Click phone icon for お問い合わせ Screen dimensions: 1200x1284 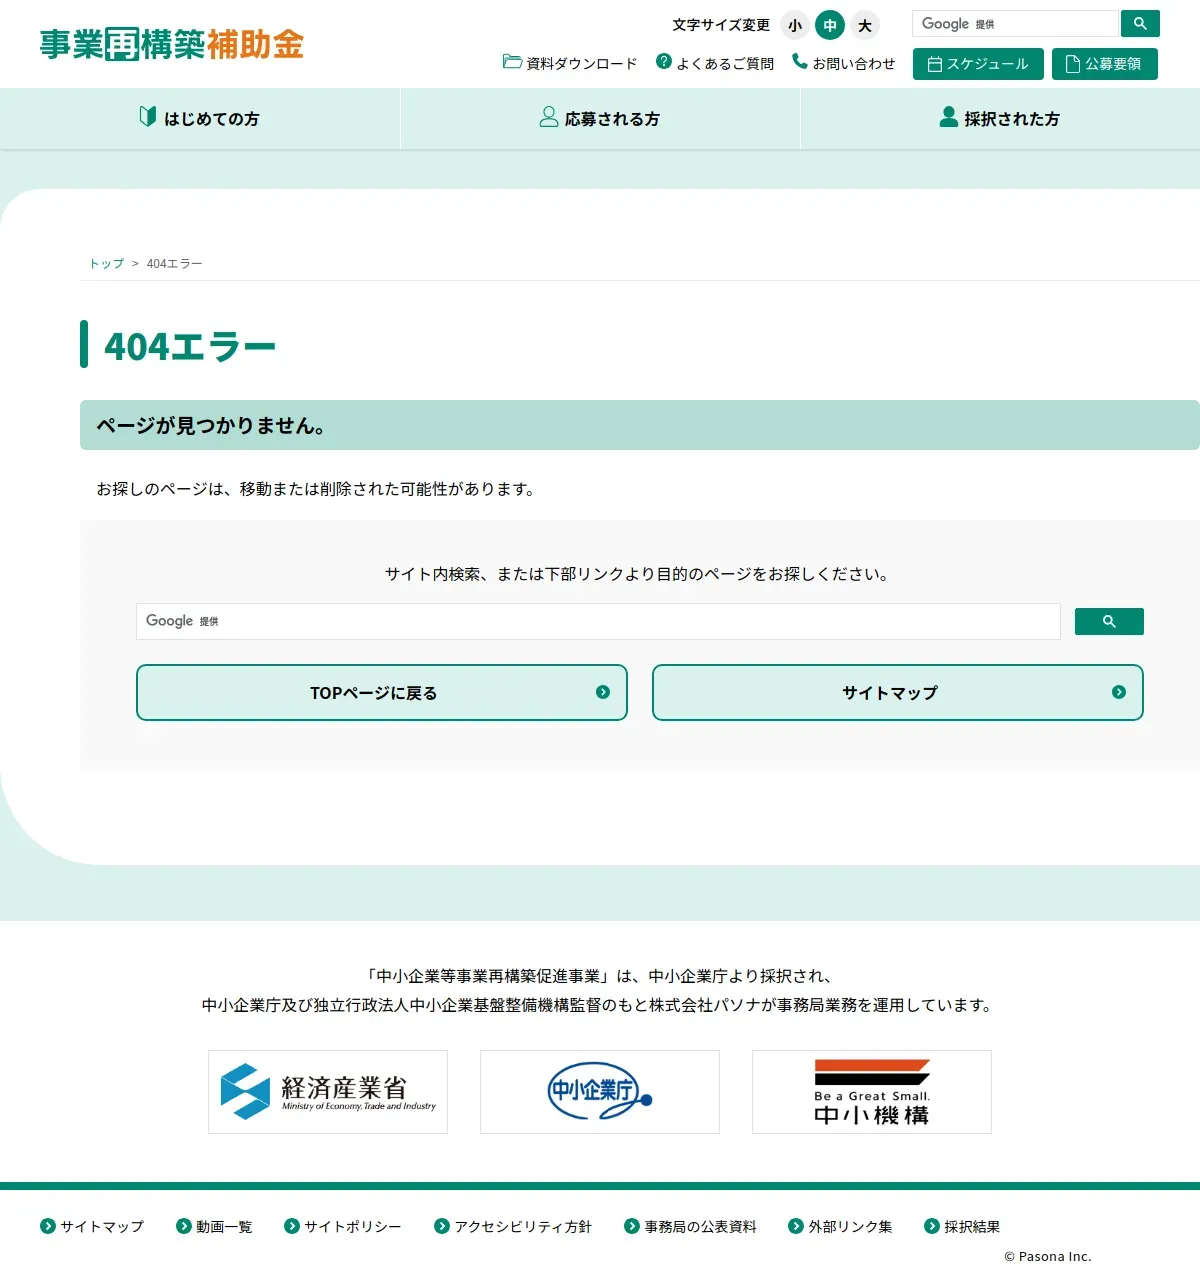[x=800, y=62]
